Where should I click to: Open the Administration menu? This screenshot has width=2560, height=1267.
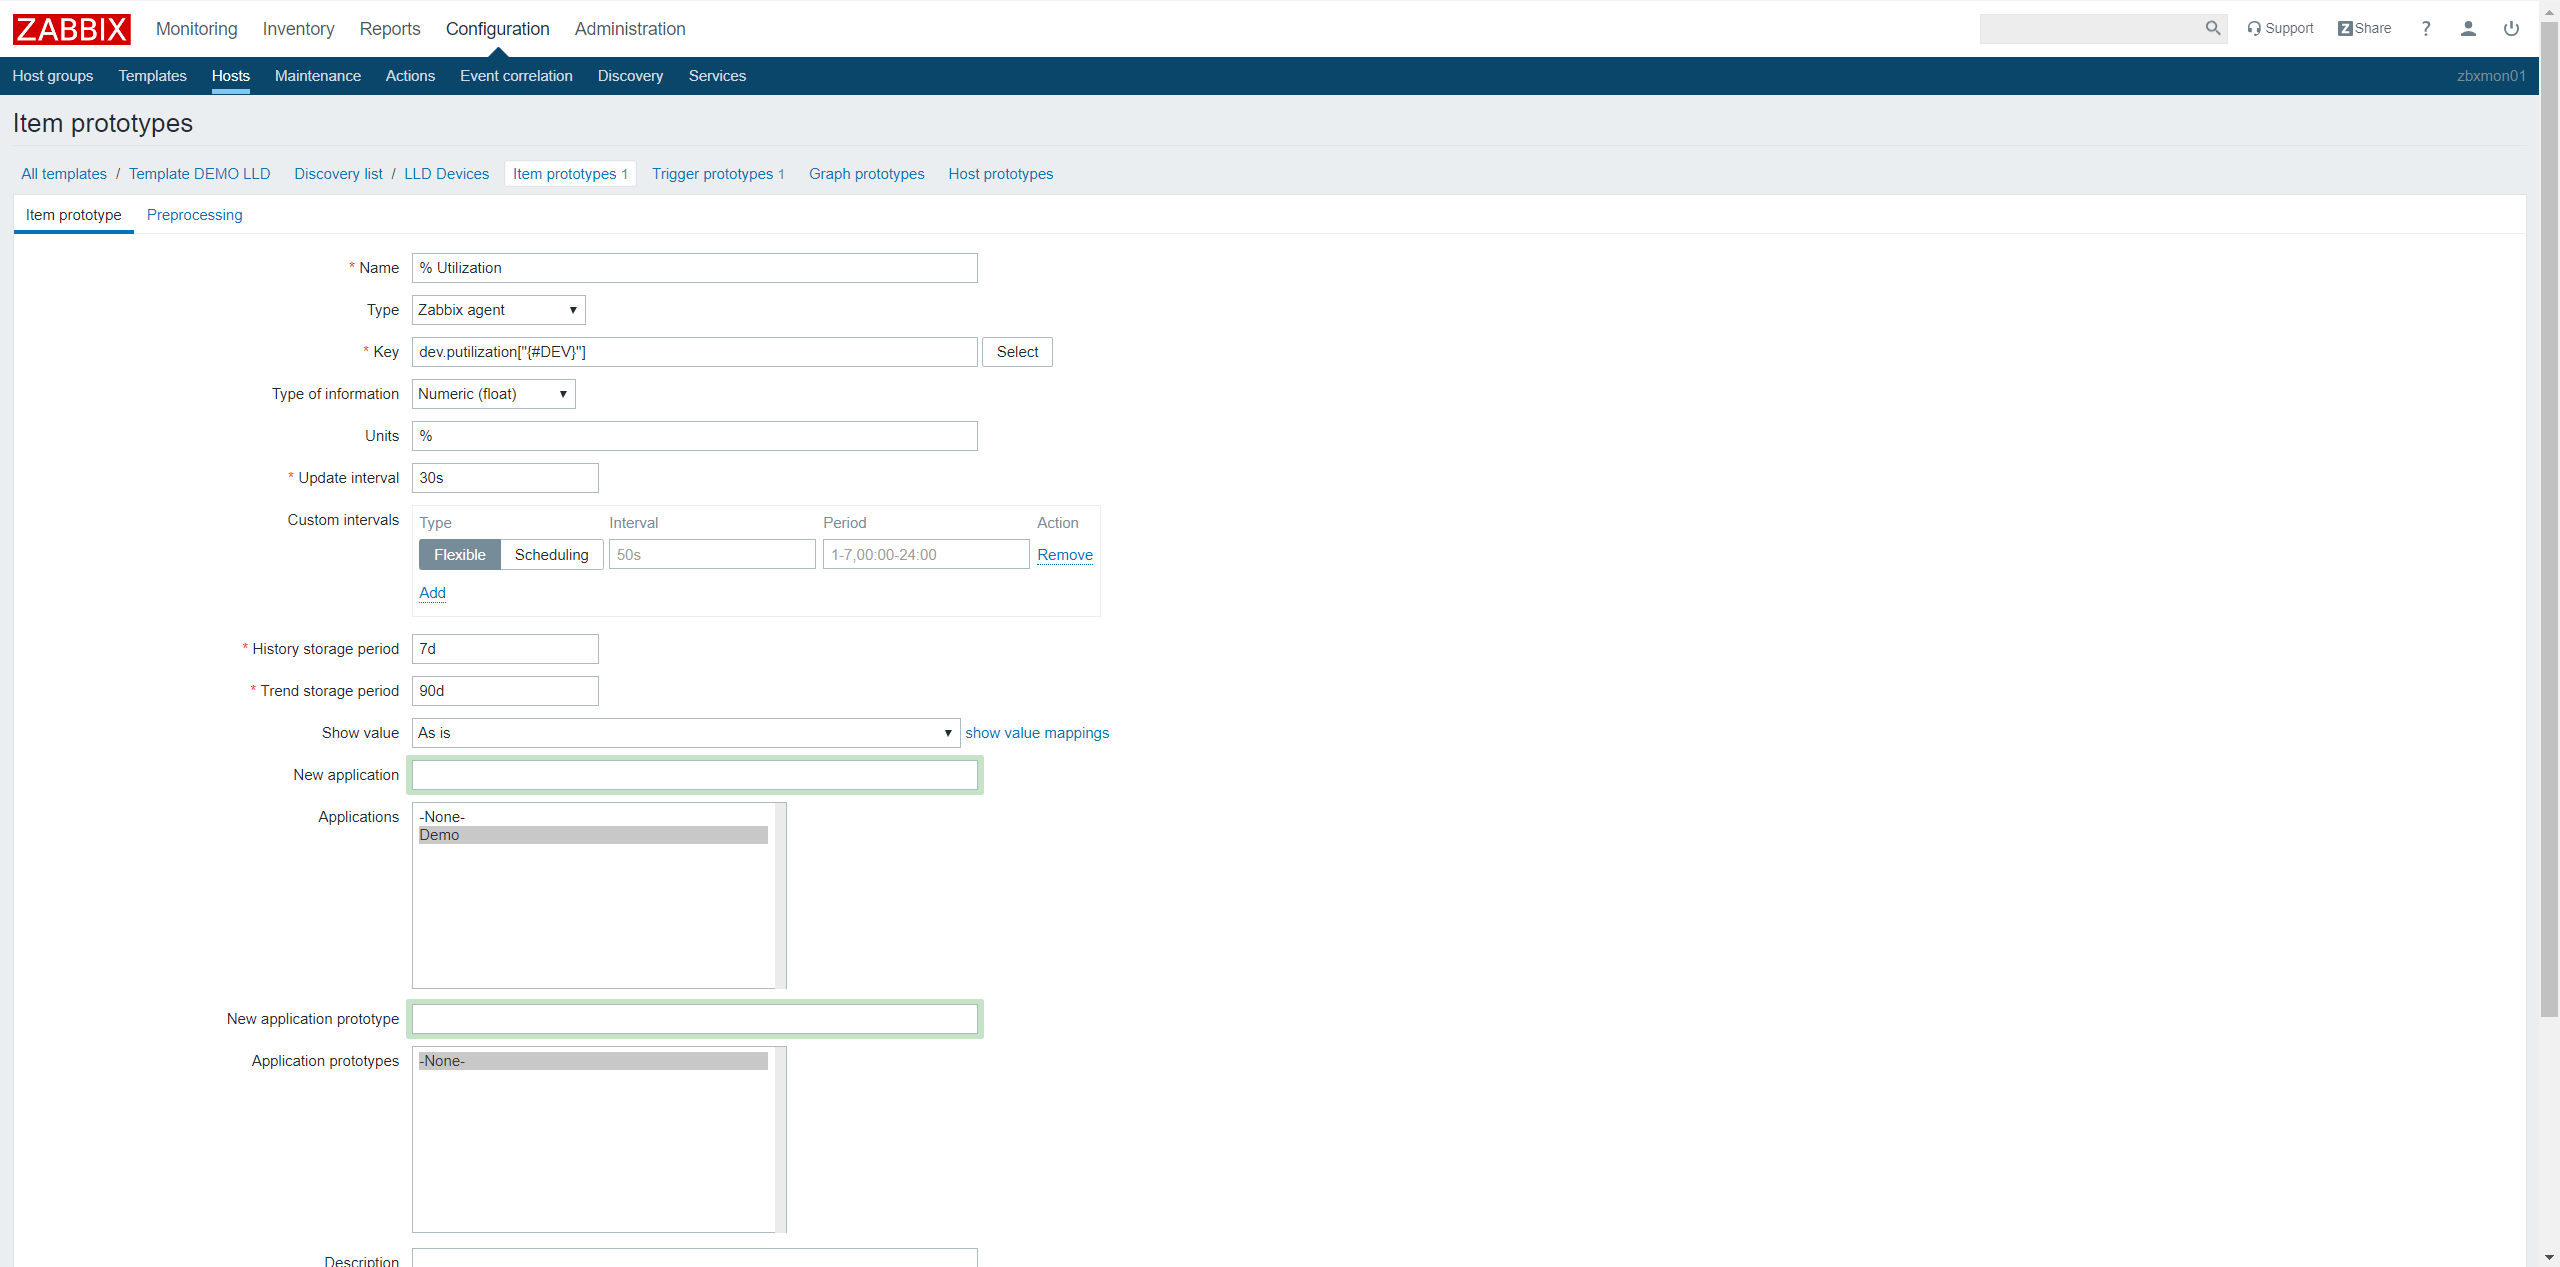click(x=630, y=29)
